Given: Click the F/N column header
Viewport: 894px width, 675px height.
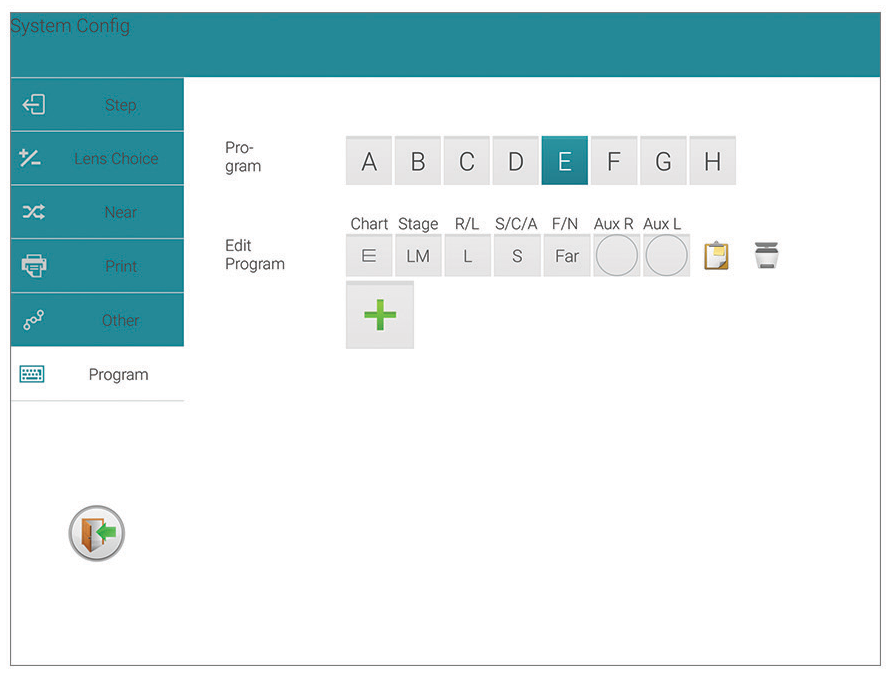Looking at the screenshot, I should (x=564, y=223).
